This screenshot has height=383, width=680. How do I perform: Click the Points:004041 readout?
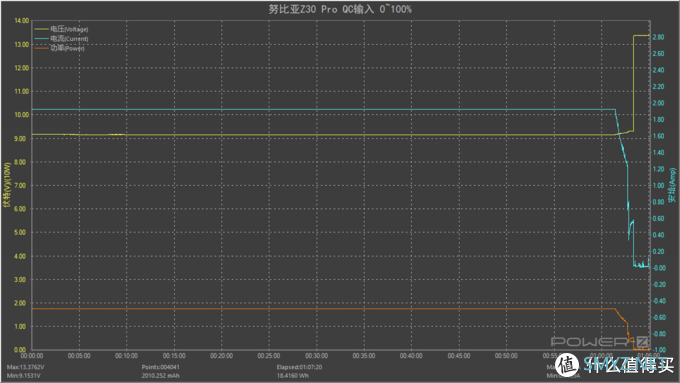coord(160,367)
